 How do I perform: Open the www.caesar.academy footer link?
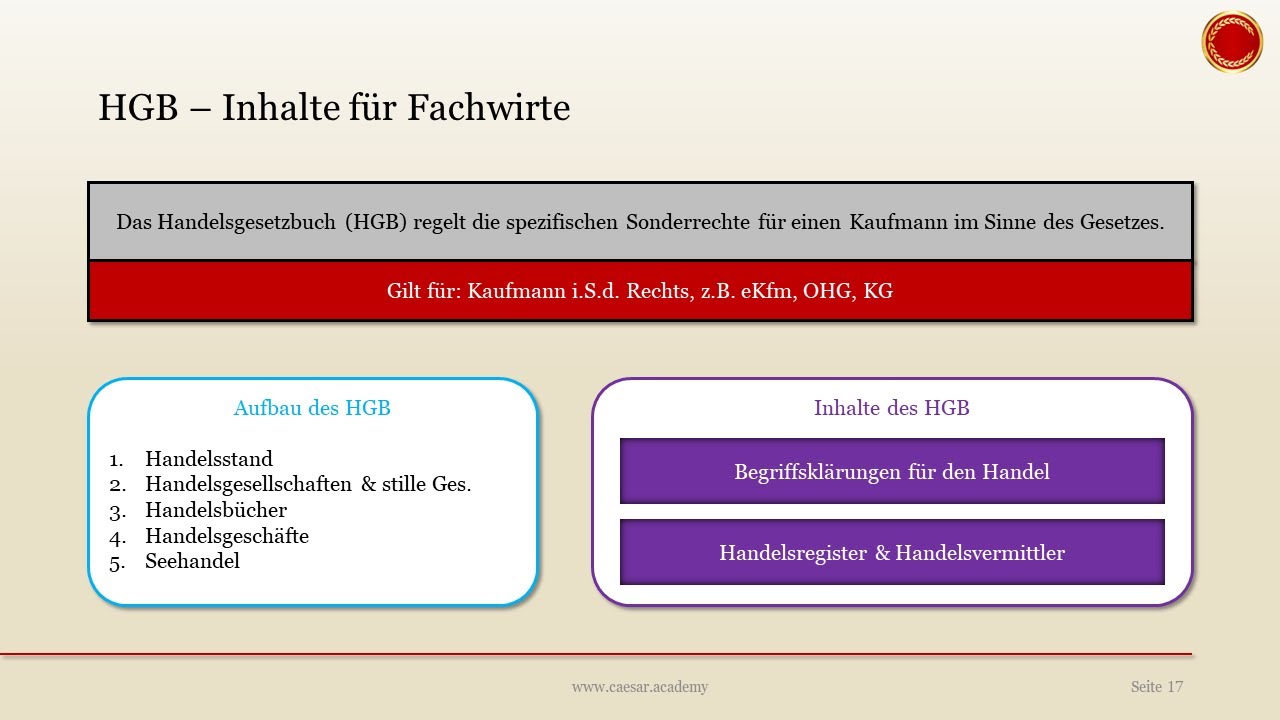640,687
